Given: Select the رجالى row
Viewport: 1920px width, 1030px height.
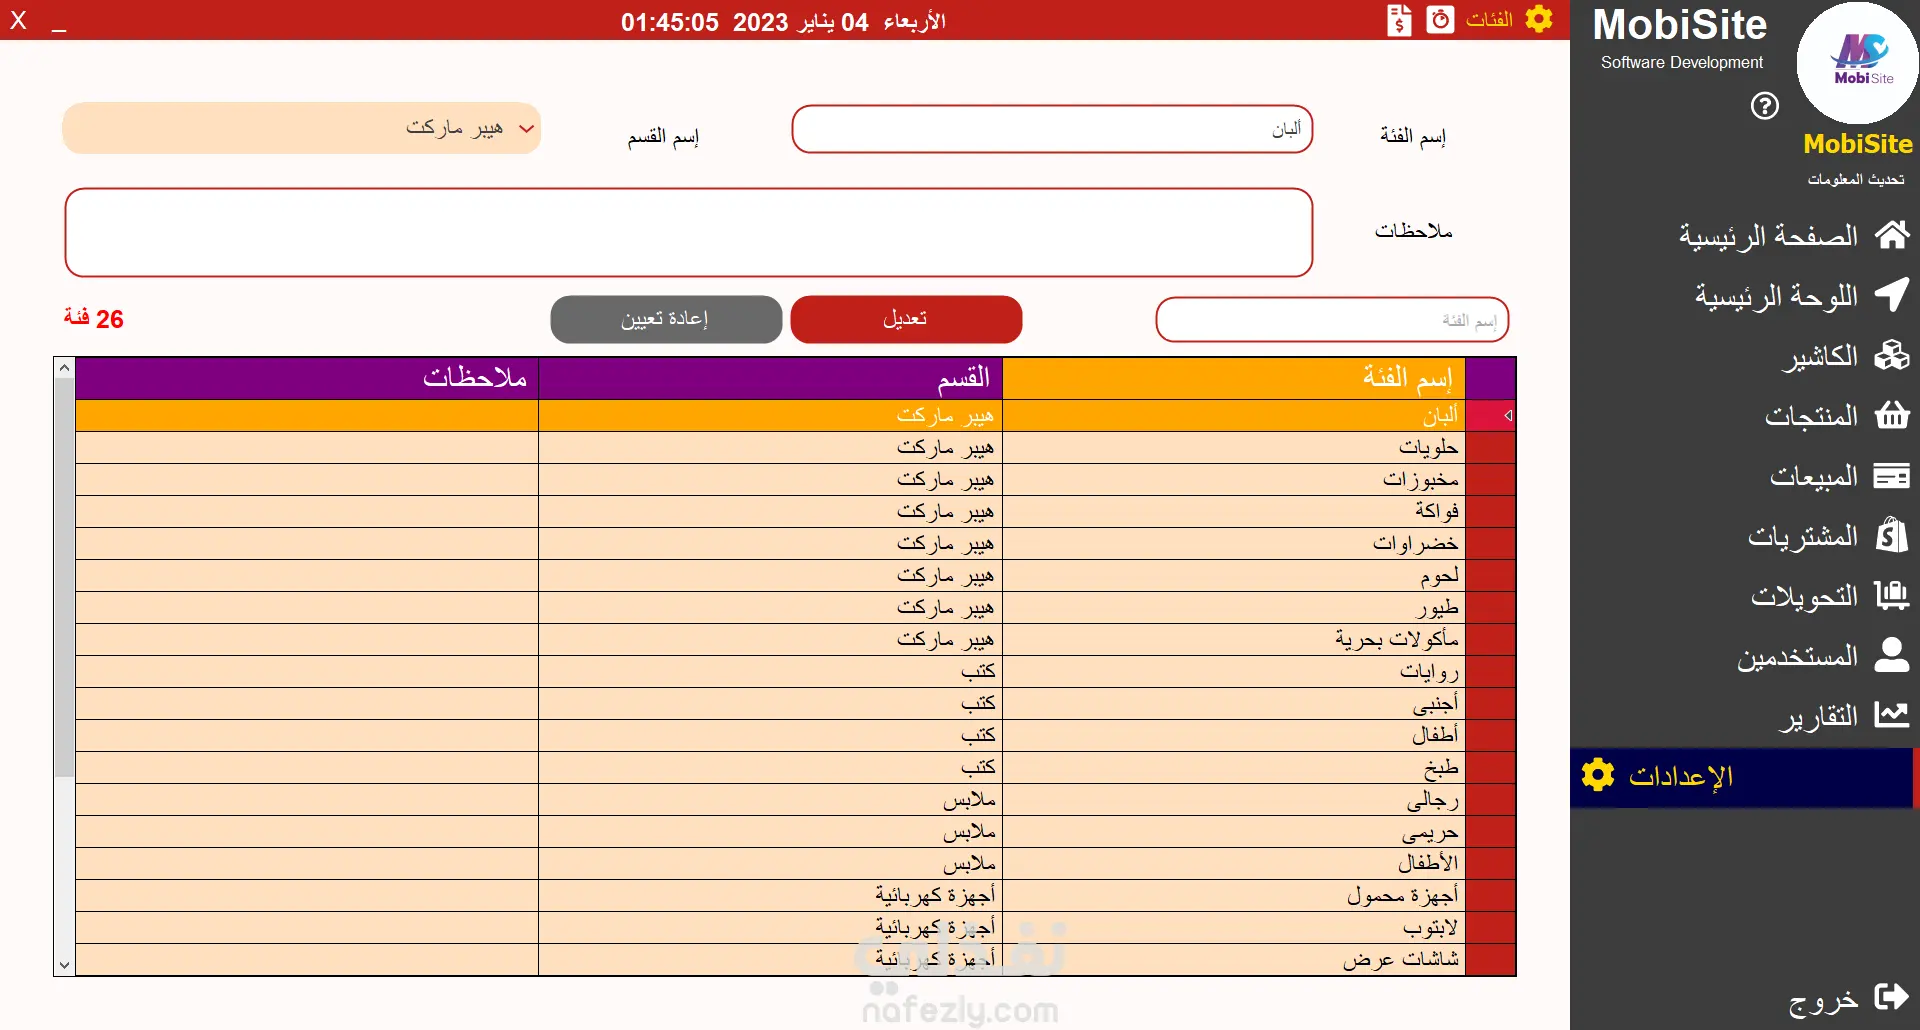Looking at the screenshot, I should pyautogui.click(x=795, y=799).
